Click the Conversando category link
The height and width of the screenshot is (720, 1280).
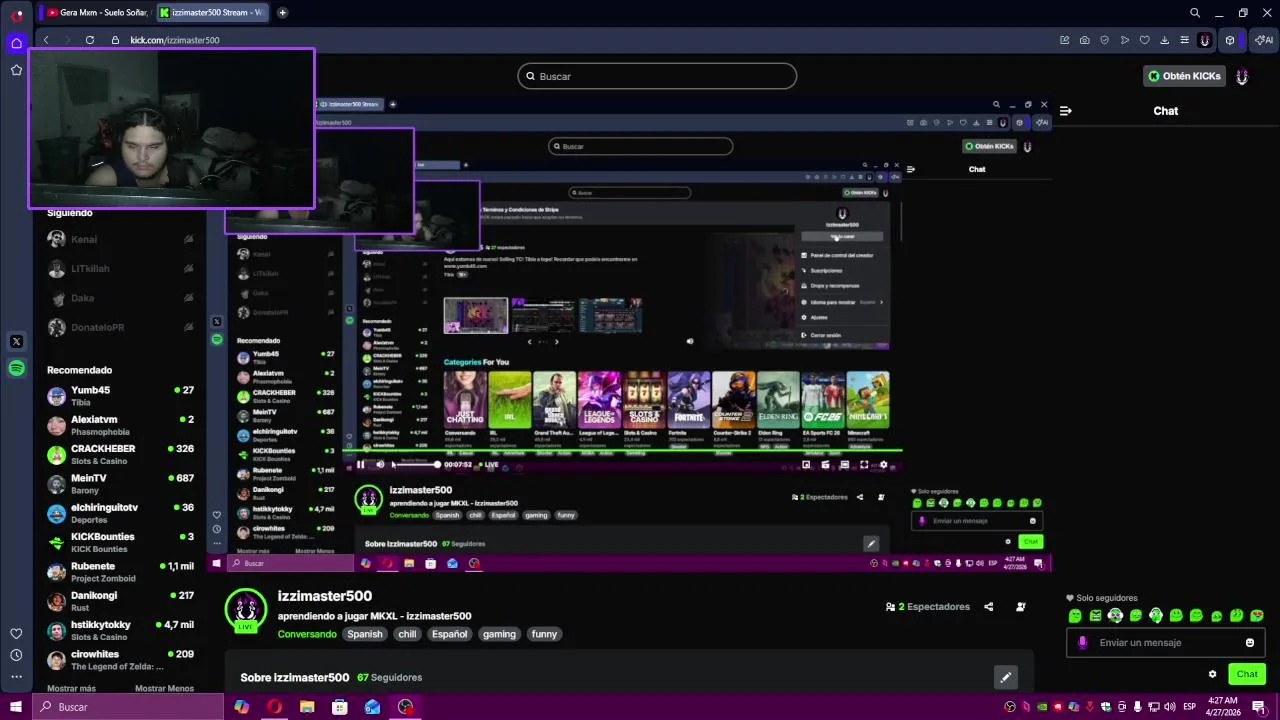(307, 634)
